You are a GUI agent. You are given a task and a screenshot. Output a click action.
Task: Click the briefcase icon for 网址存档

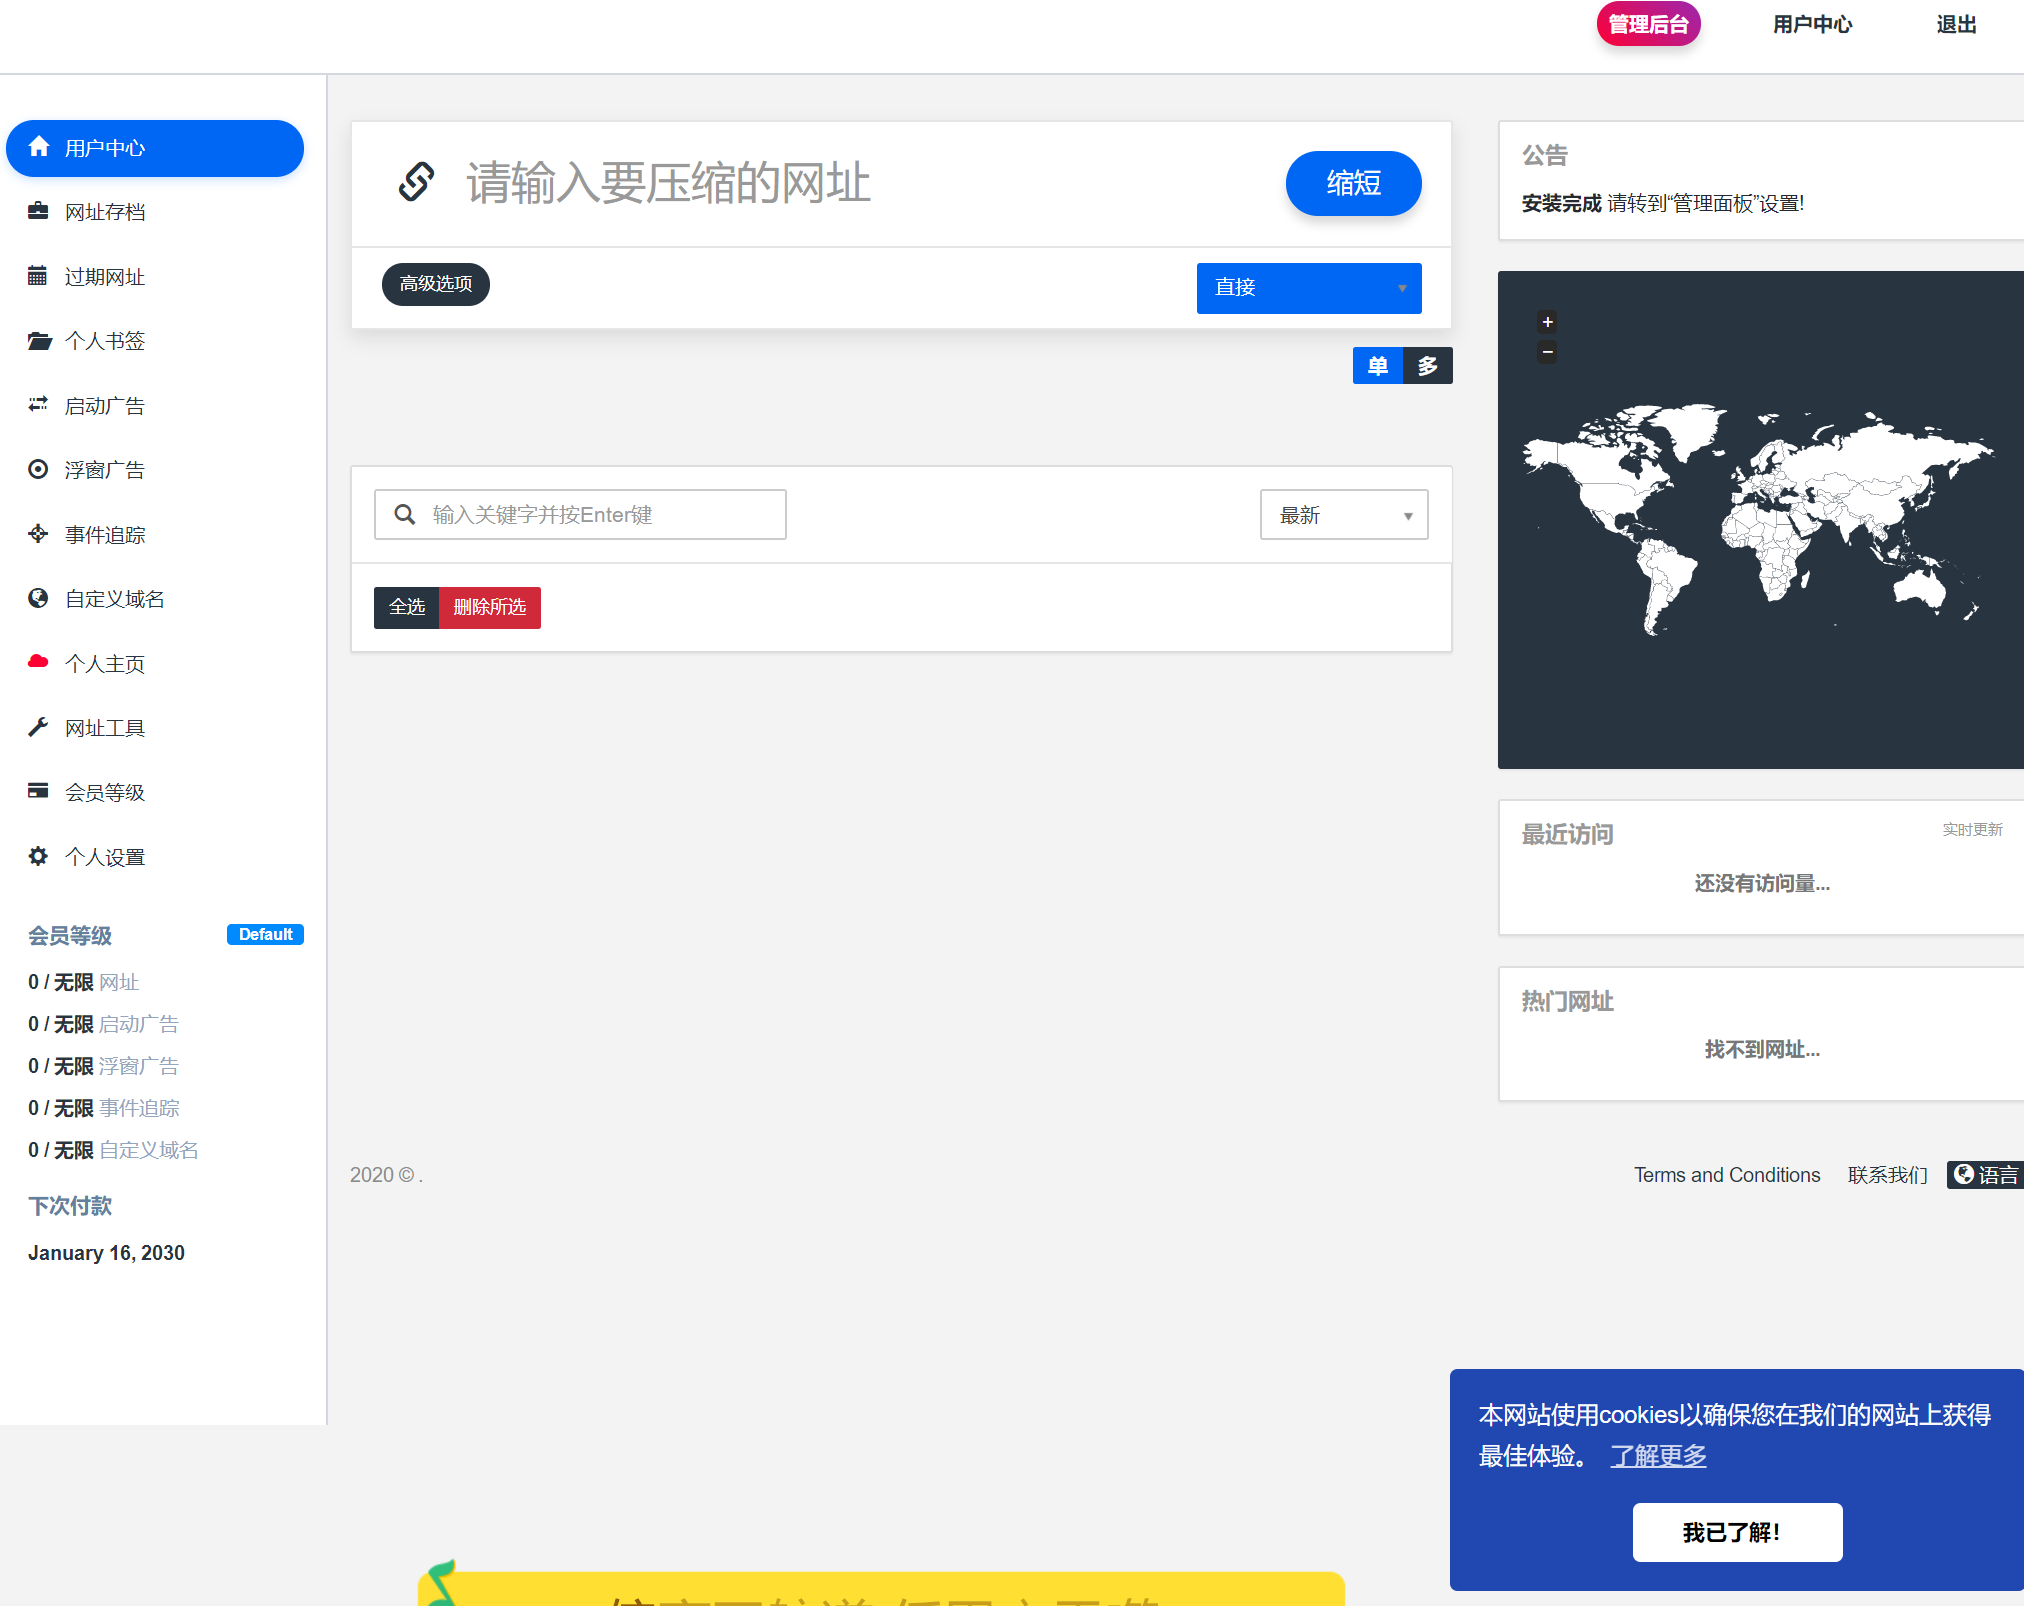(38, 211)
